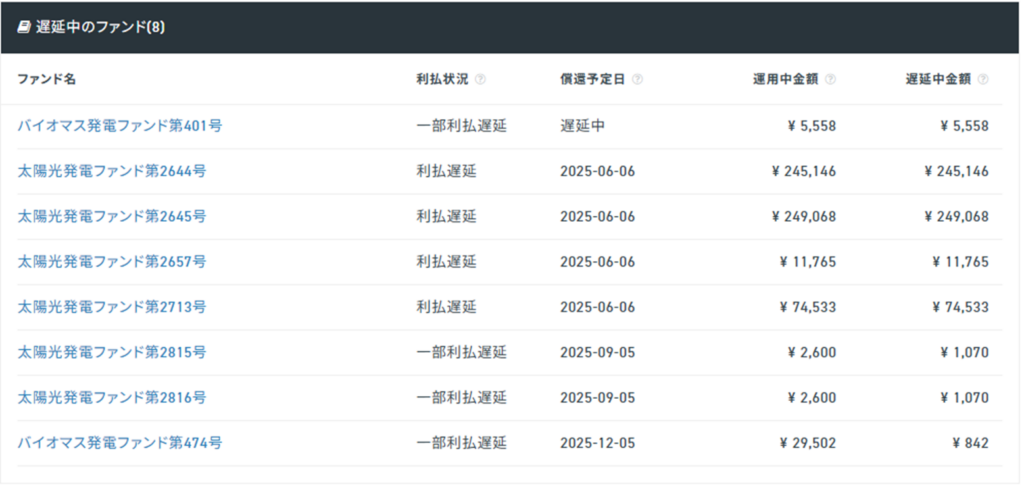1024x487 pixels.
Task: Click the ファンド名 column header
Action: pyautogui.click(x=46, y=80)
